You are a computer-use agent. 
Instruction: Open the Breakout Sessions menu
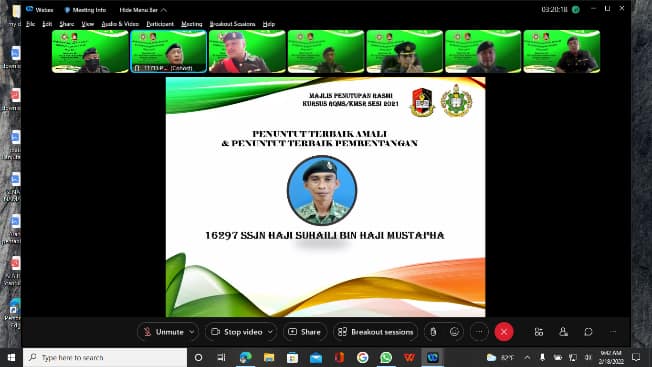[x=232, y=24]
